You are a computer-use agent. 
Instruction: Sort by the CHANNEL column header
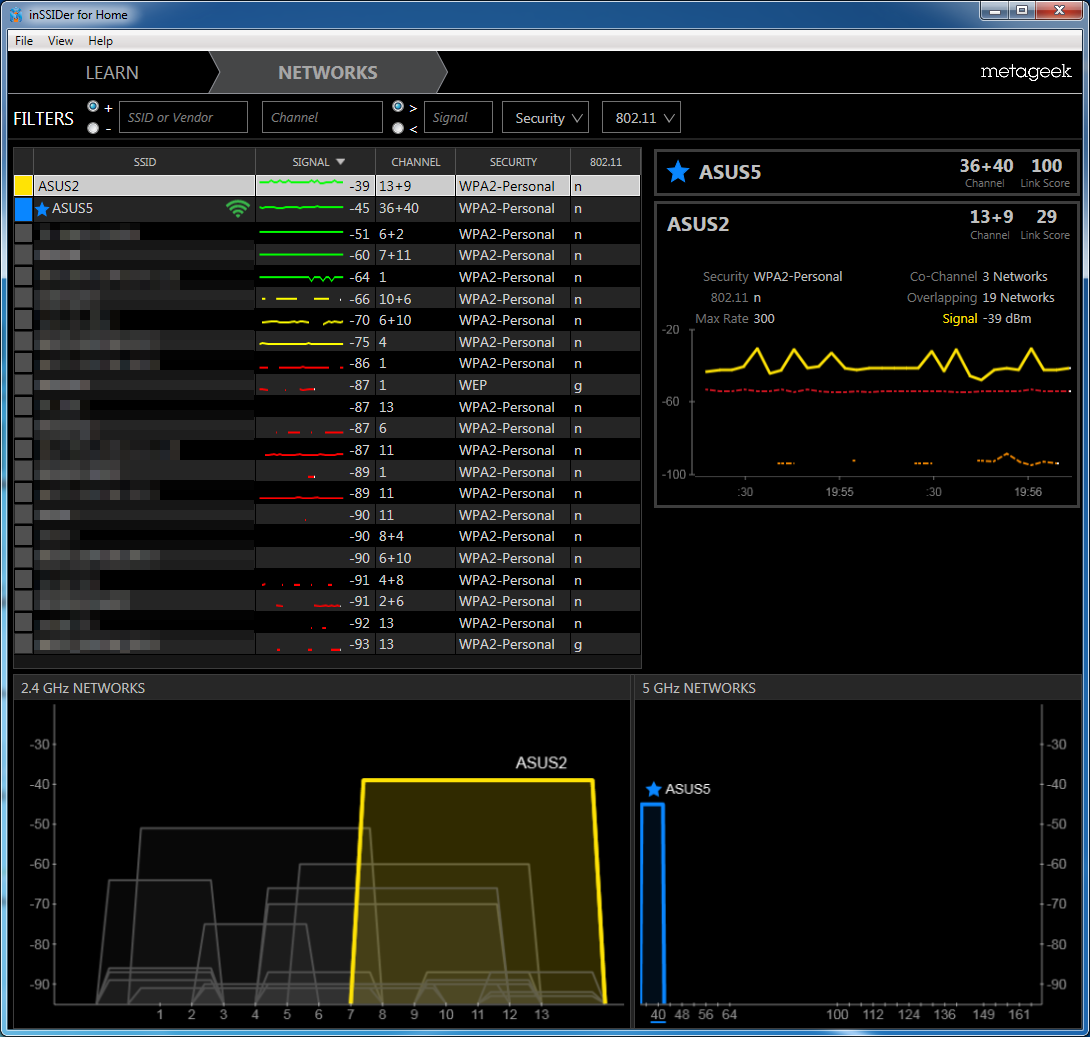(416, 162)
